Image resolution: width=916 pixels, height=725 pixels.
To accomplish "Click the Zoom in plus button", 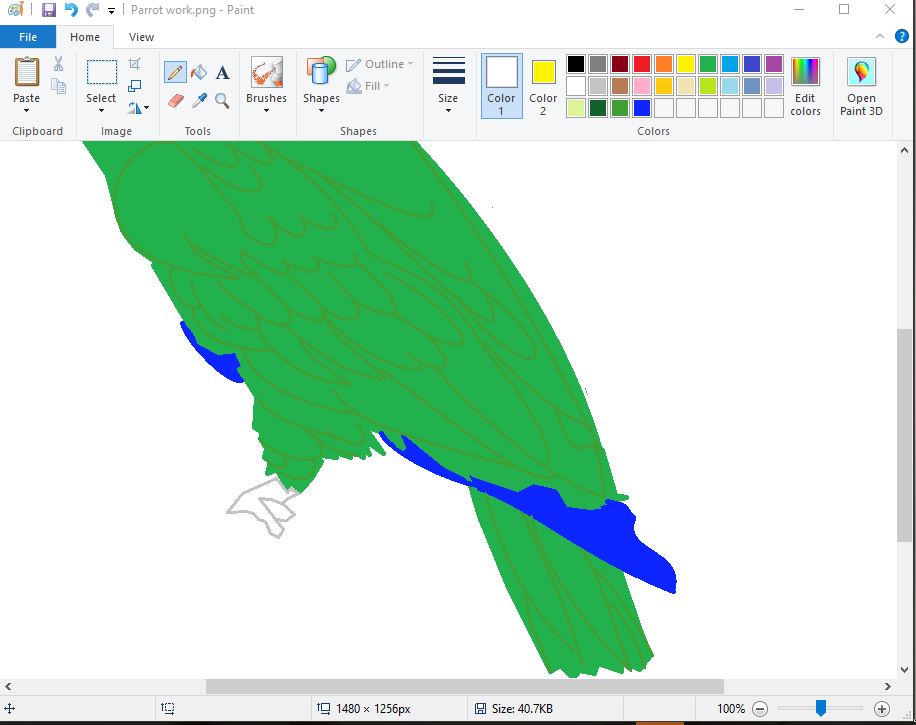I will point(881,709).
